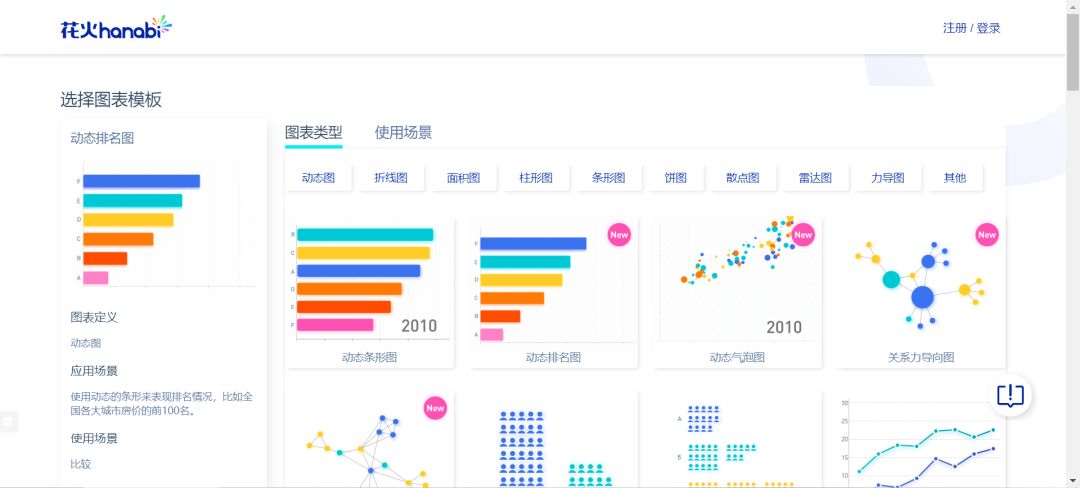This screenshot has width=1080, height=488.
Task: Click the 选择图表模板 heading
Action: pos(111,100)
